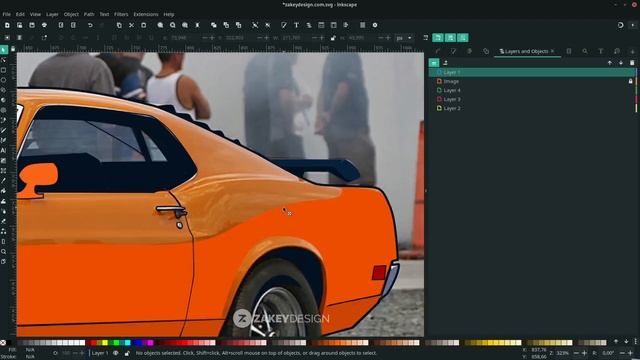
Task: Increase zoom with the plus stepper
Action: click(x=584, y=353)
